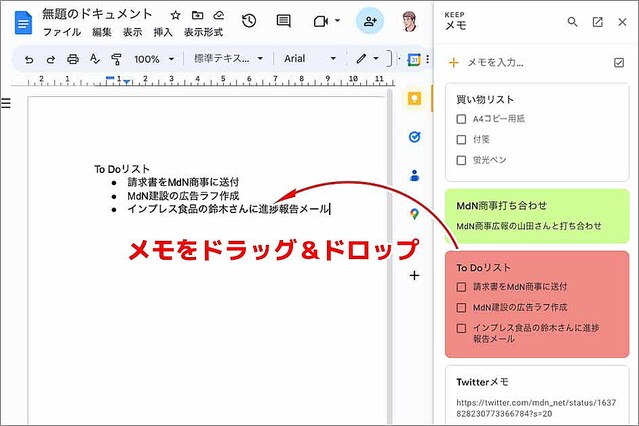Open the Google Tasks side panel icon
Viewport: 639px width, 426px height.
point(414,137)
